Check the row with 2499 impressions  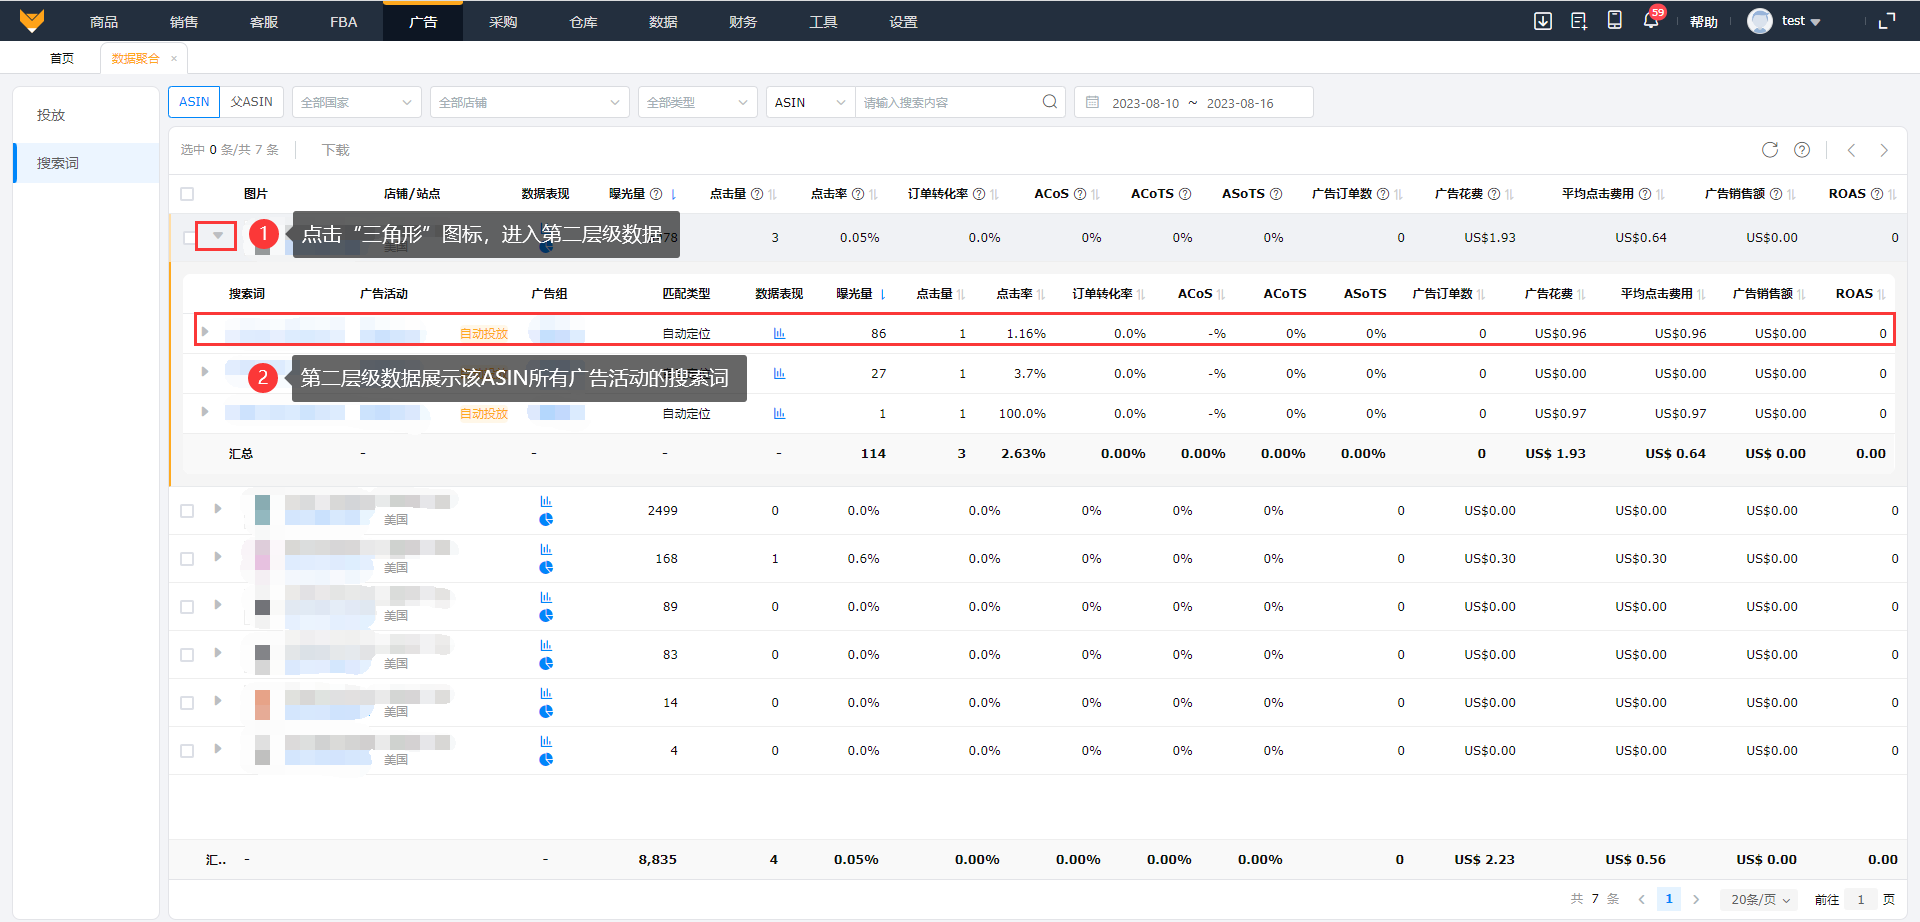pos(187,511)
